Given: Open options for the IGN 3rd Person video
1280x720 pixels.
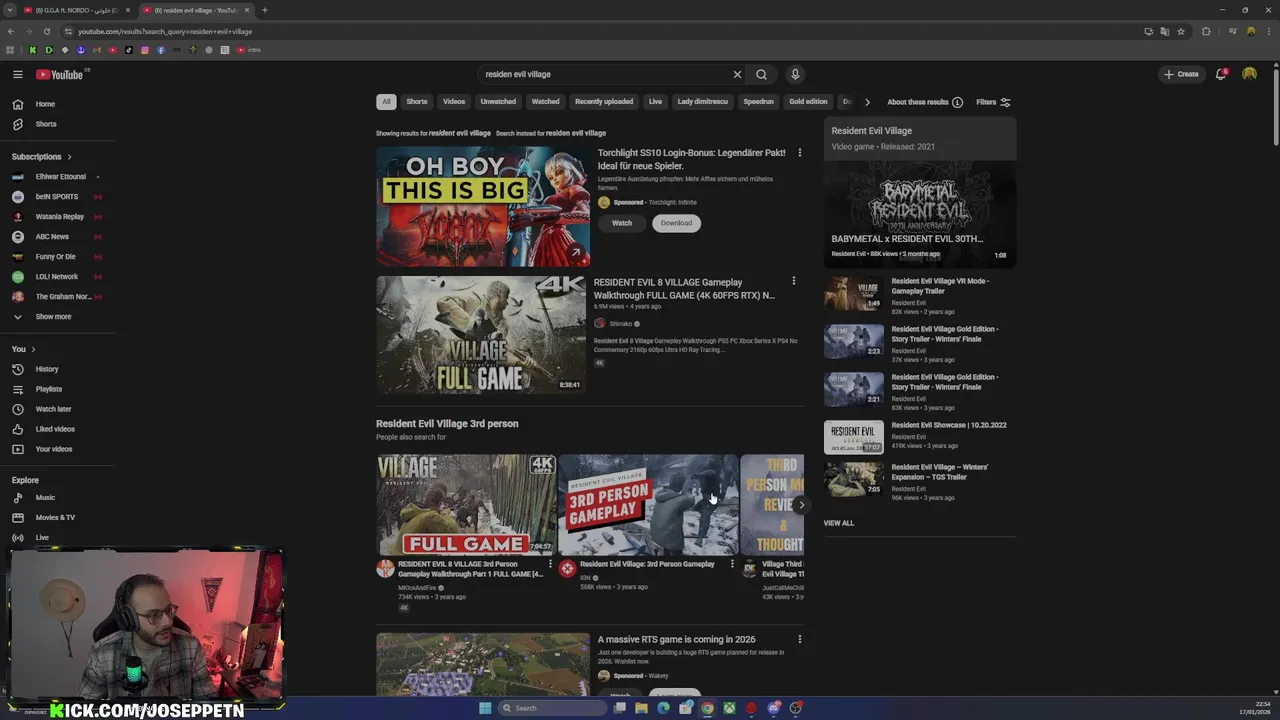Looking at the screenshot, I should pyautogui.click(x=732, y=564).
